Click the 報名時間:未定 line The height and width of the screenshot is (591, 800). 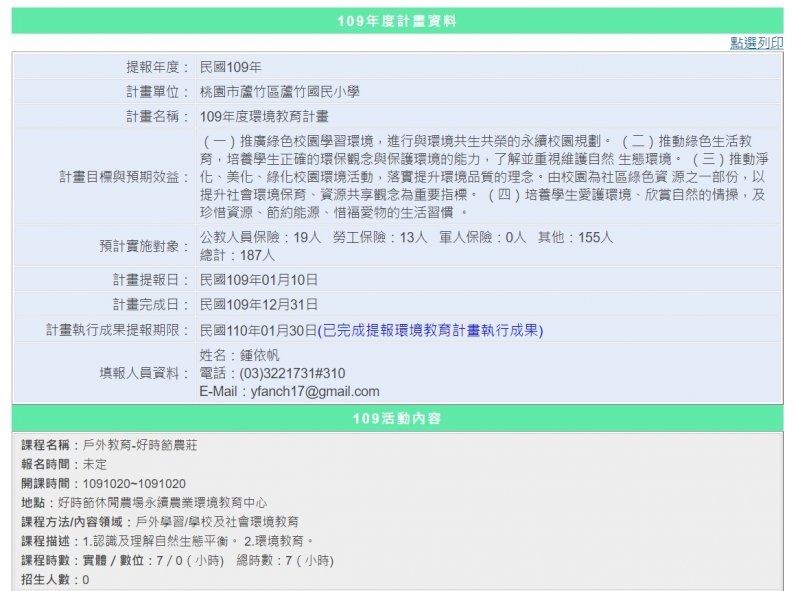[x=64, y=464]
